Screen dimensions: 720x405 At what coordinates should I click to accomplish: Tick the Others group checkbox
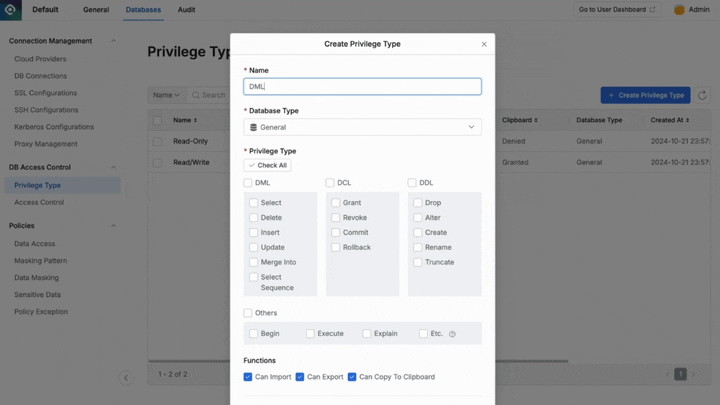click(x=248, y=313)
